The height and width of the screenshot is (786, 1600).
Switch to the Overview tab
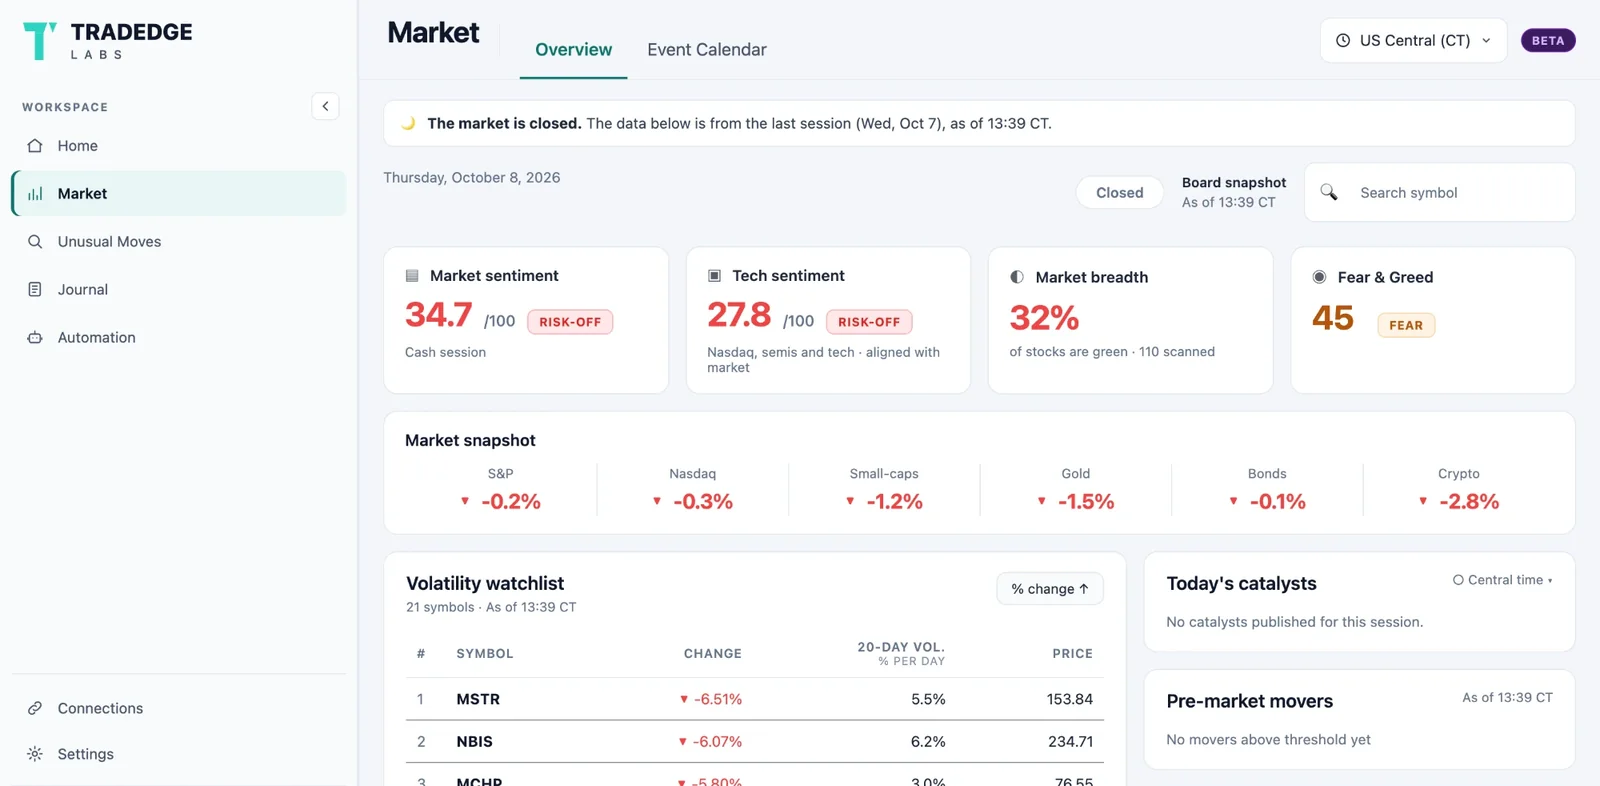[x=573, y=50]
